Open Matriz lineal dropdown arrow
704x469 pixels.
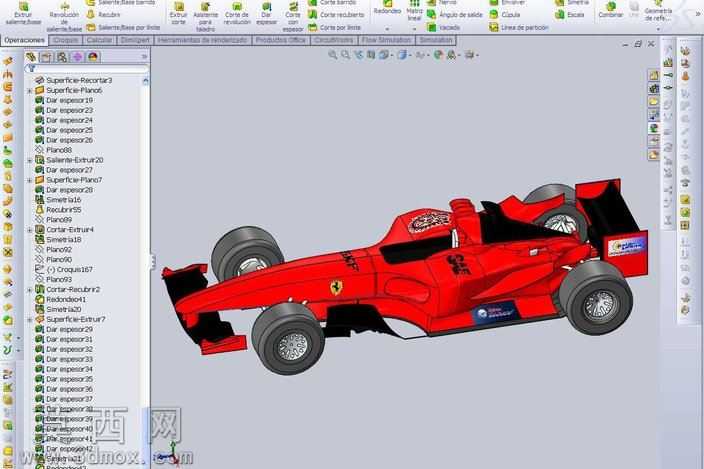point(414,29)
